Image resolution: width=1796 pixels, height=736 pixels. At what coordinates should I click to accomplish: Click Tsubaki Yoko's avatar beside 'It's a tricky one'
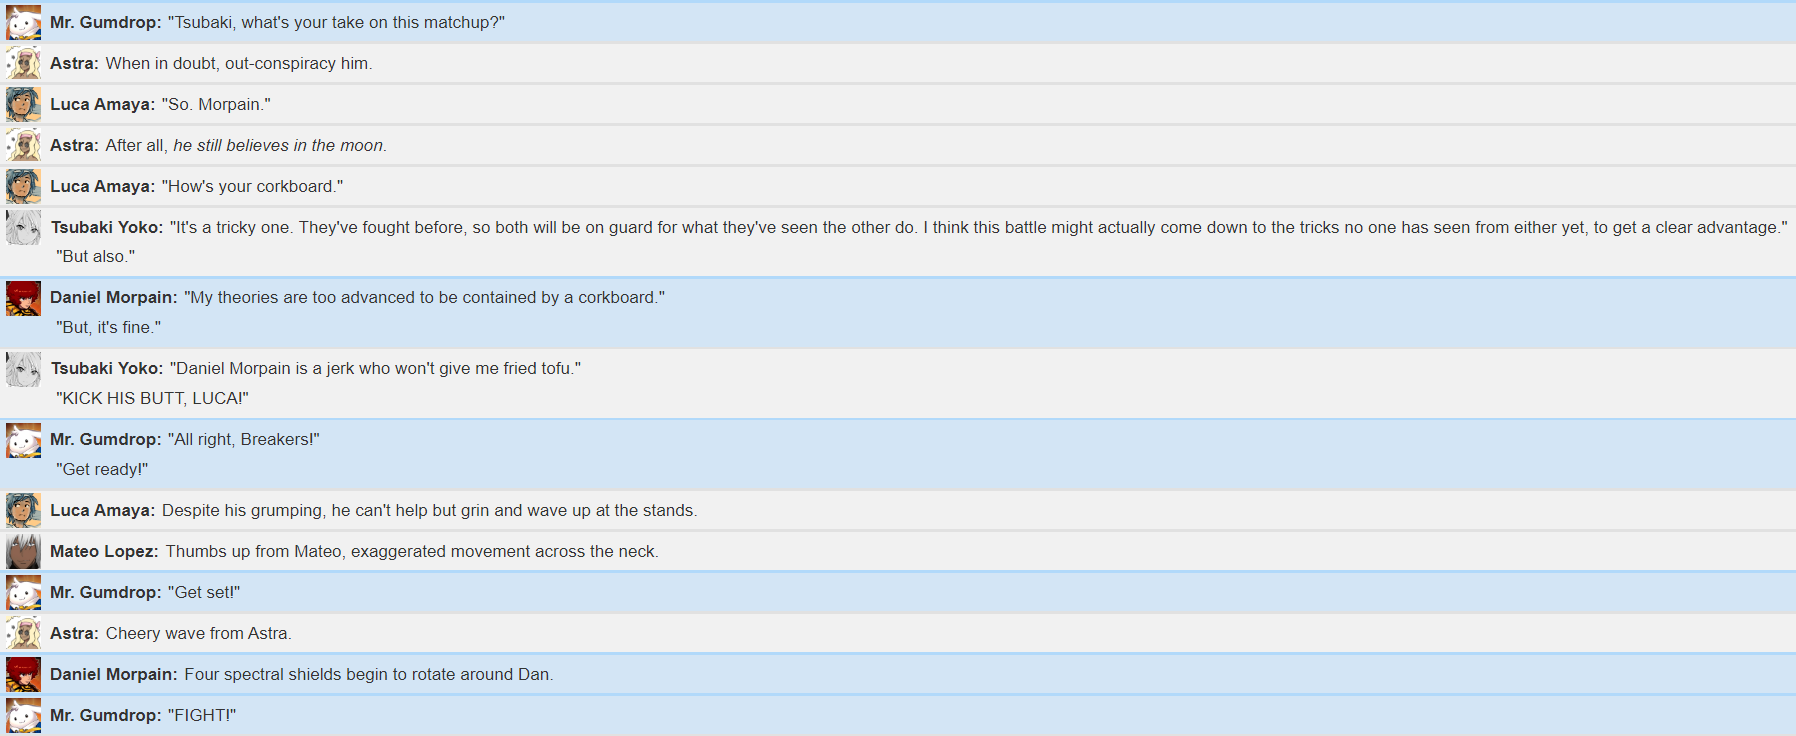click(x=24, y=228)
